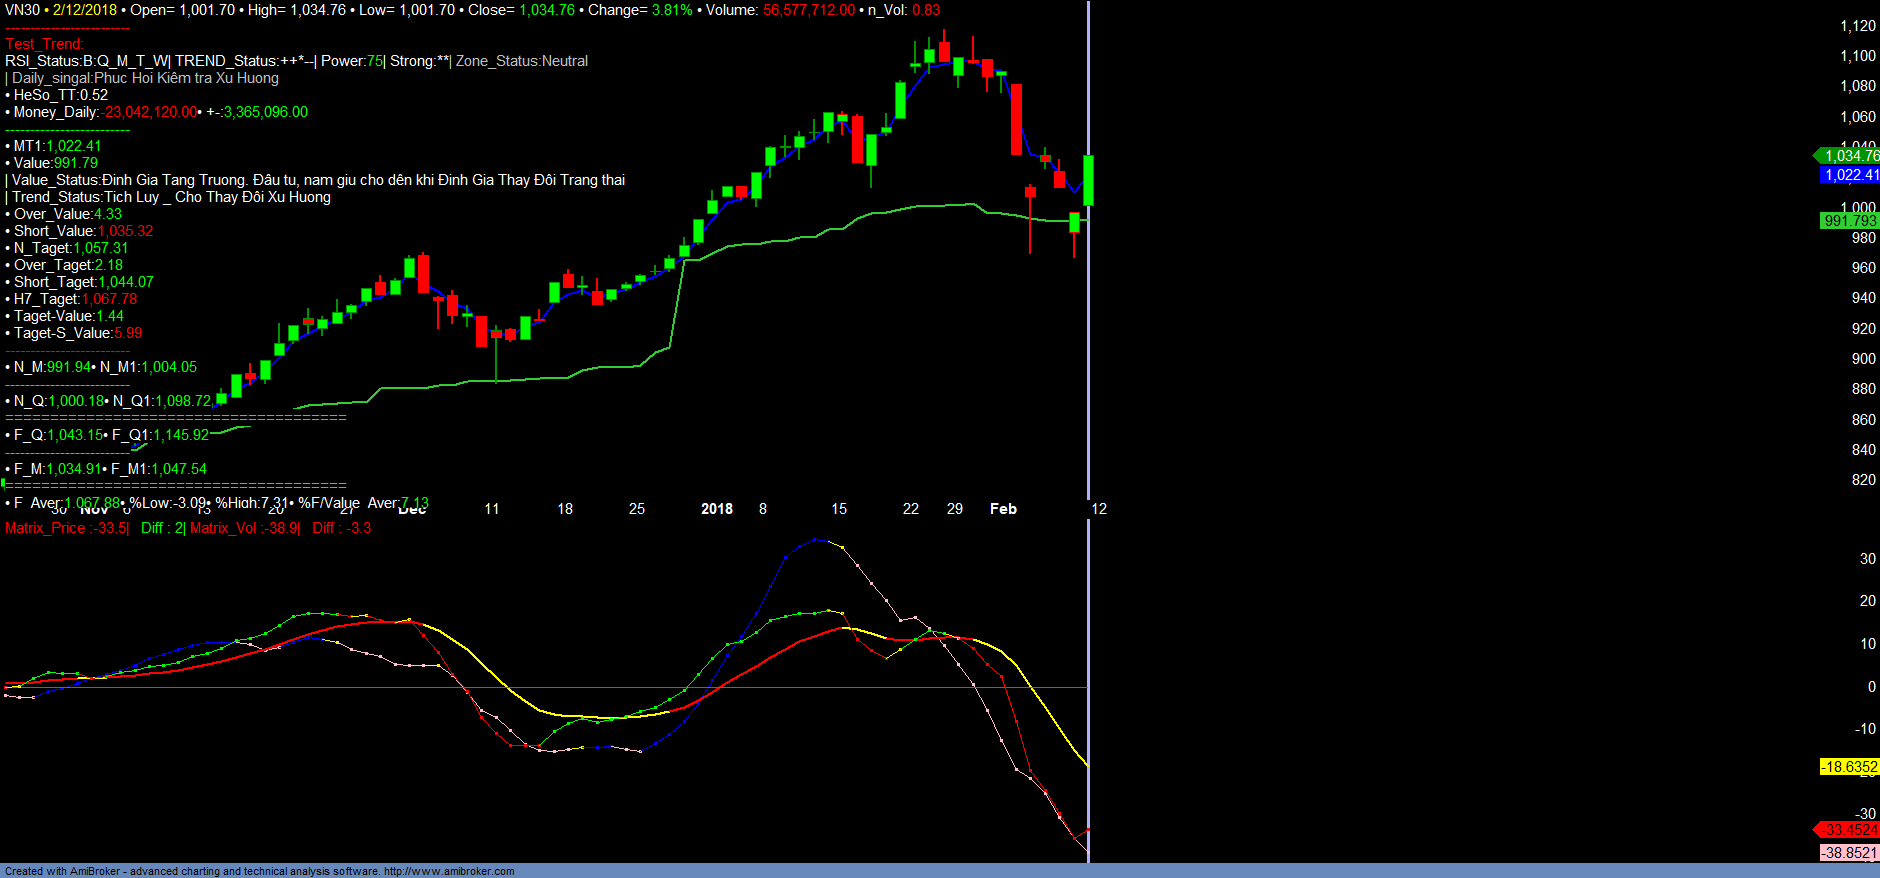Select the latest green candlestick at the cursor line
The height and width of the screenshot is (878, 1880).
coord(1088,180)
